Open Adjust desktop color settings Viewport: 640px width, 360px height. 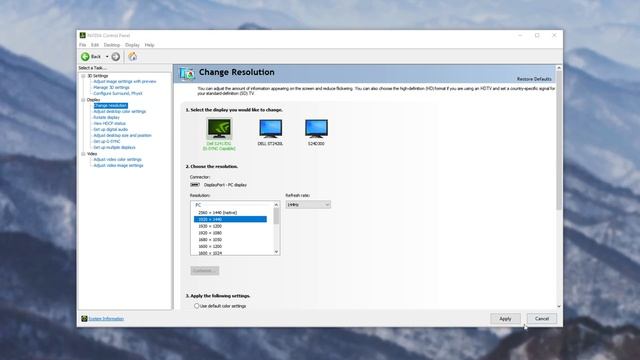click(119, 111)
